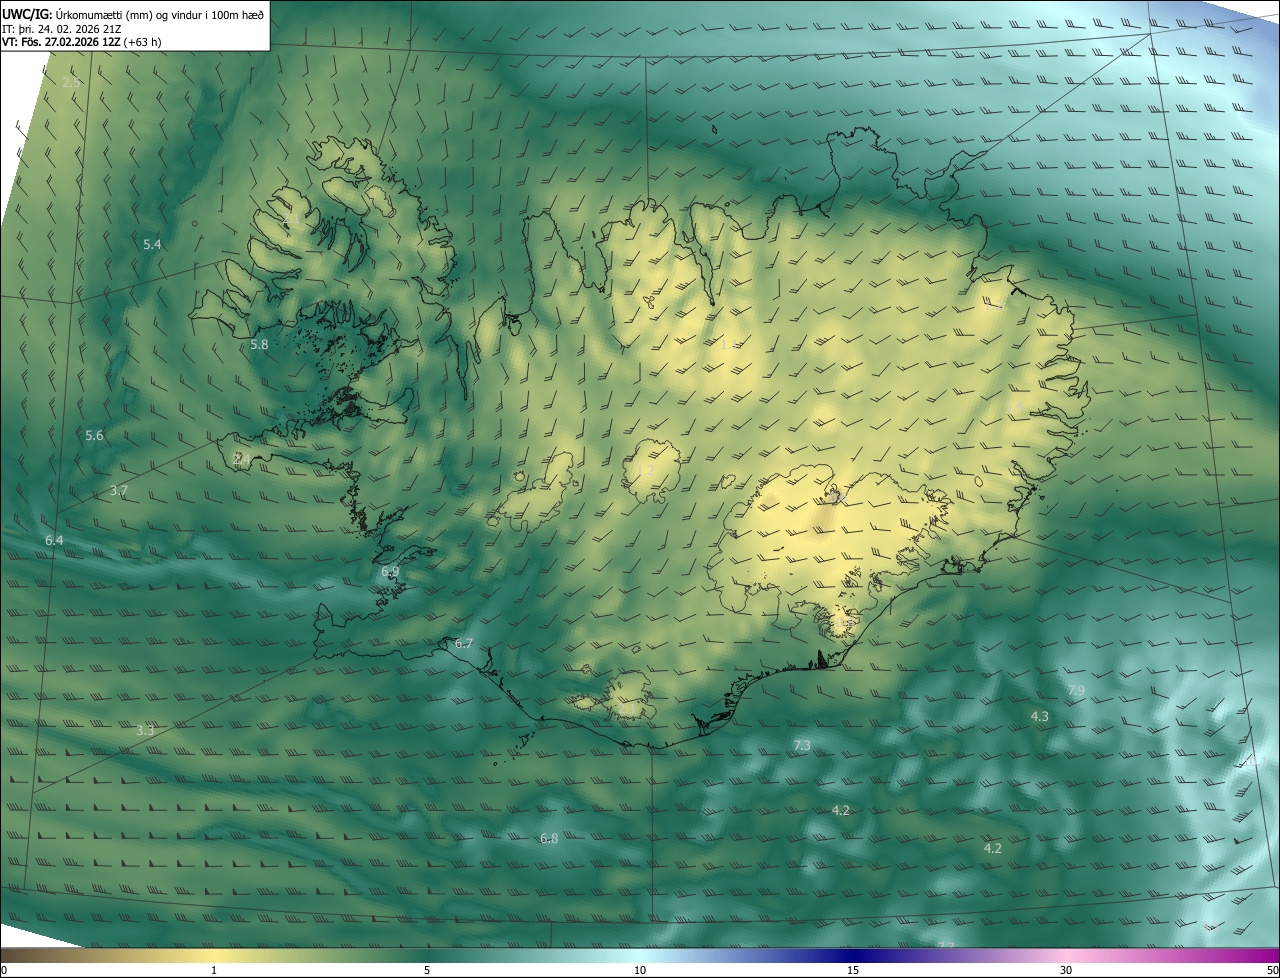Click the 4.3 value label

[x=1039, y=716]
